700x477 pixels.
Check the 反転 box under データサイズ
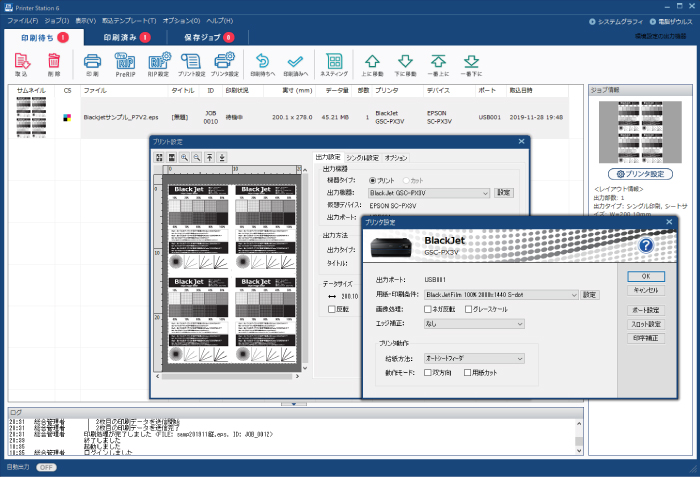click(x=332, y=309)
